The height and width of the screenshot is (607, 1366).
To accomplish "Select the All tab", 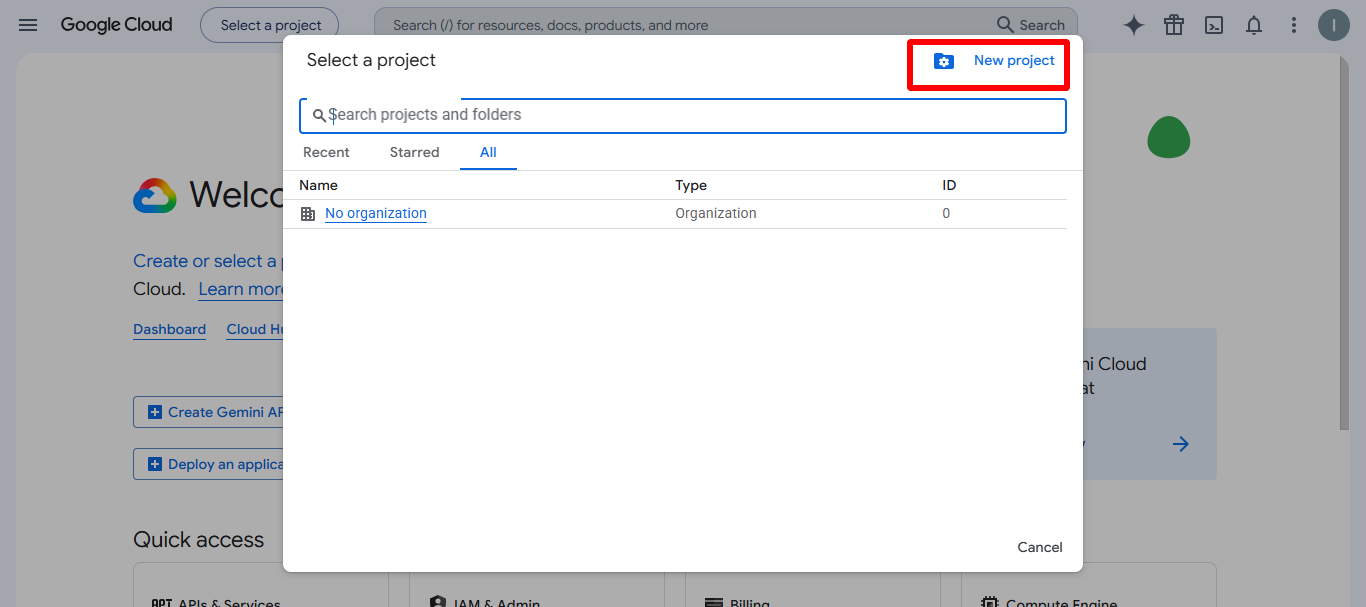I will (488, 152).
